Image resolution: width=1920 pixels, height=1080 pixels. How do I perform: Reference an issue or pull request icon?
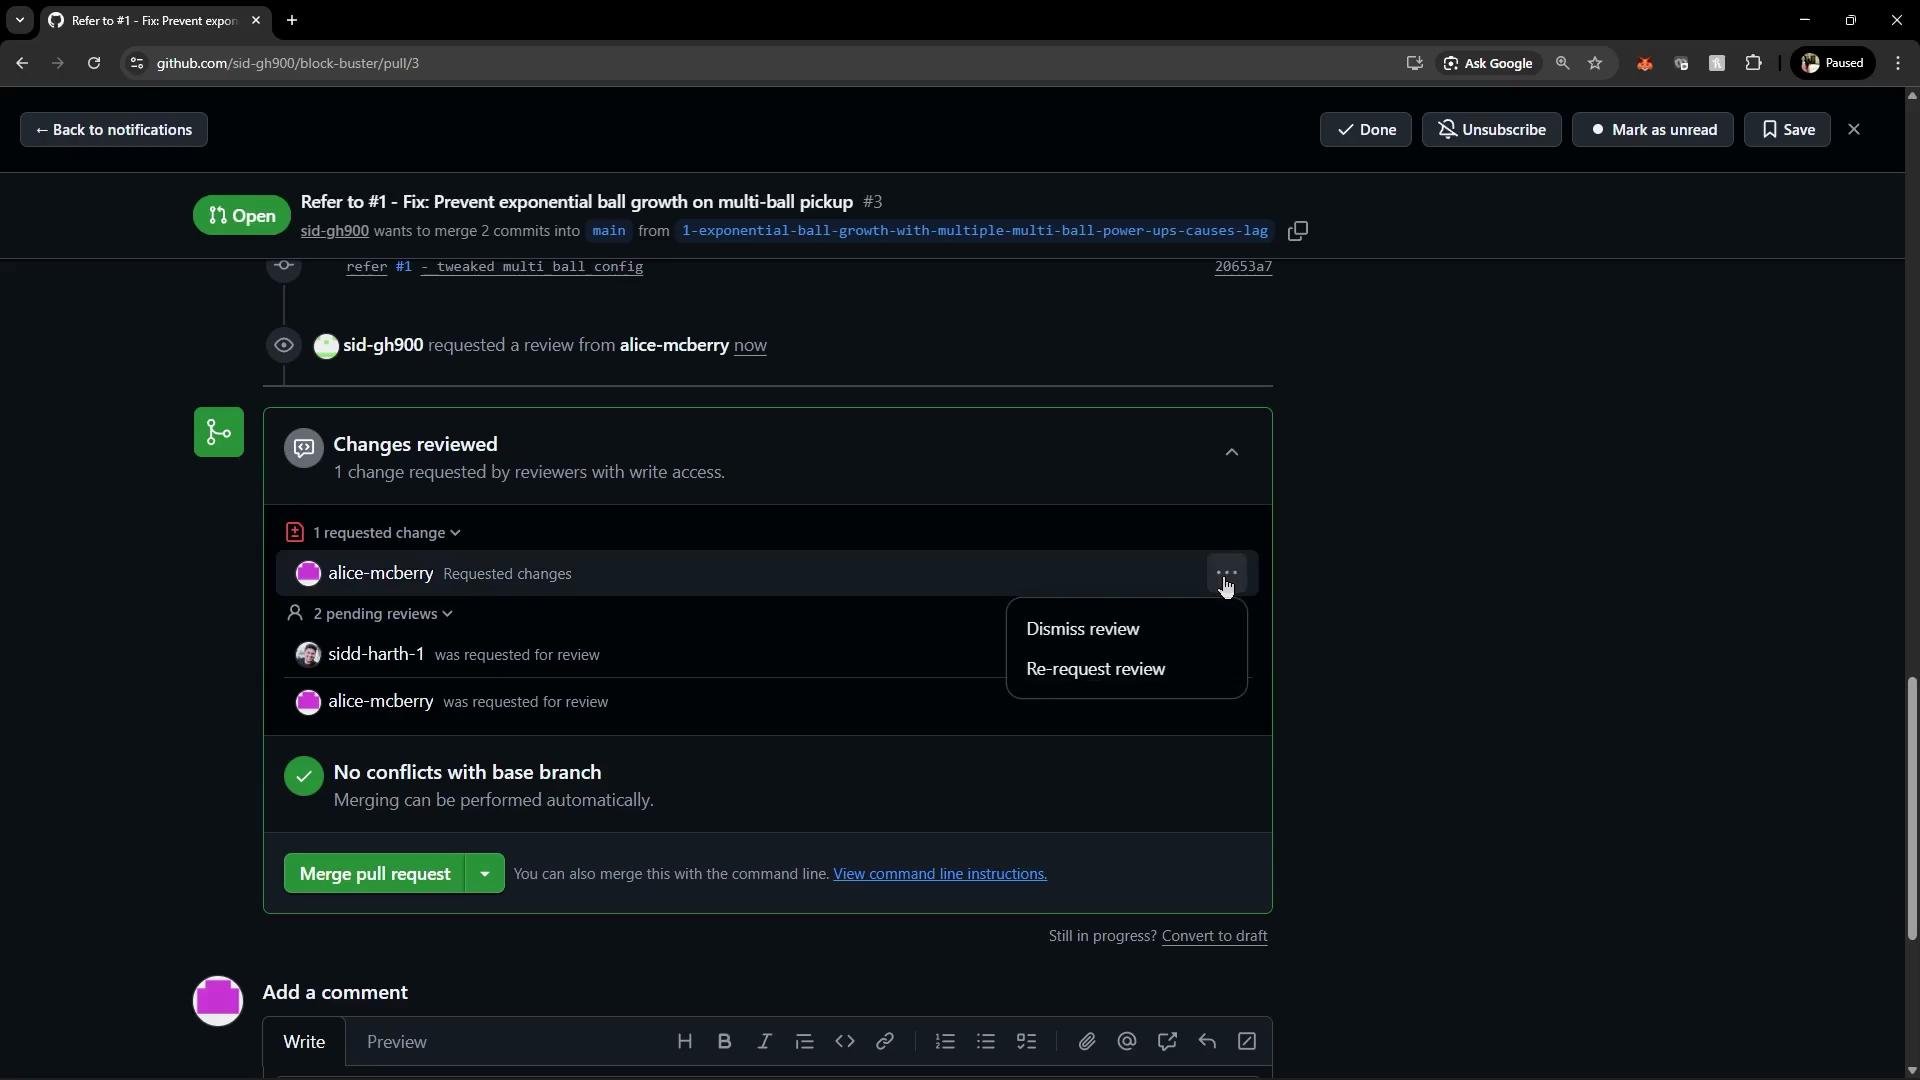click(1167, 1042)
